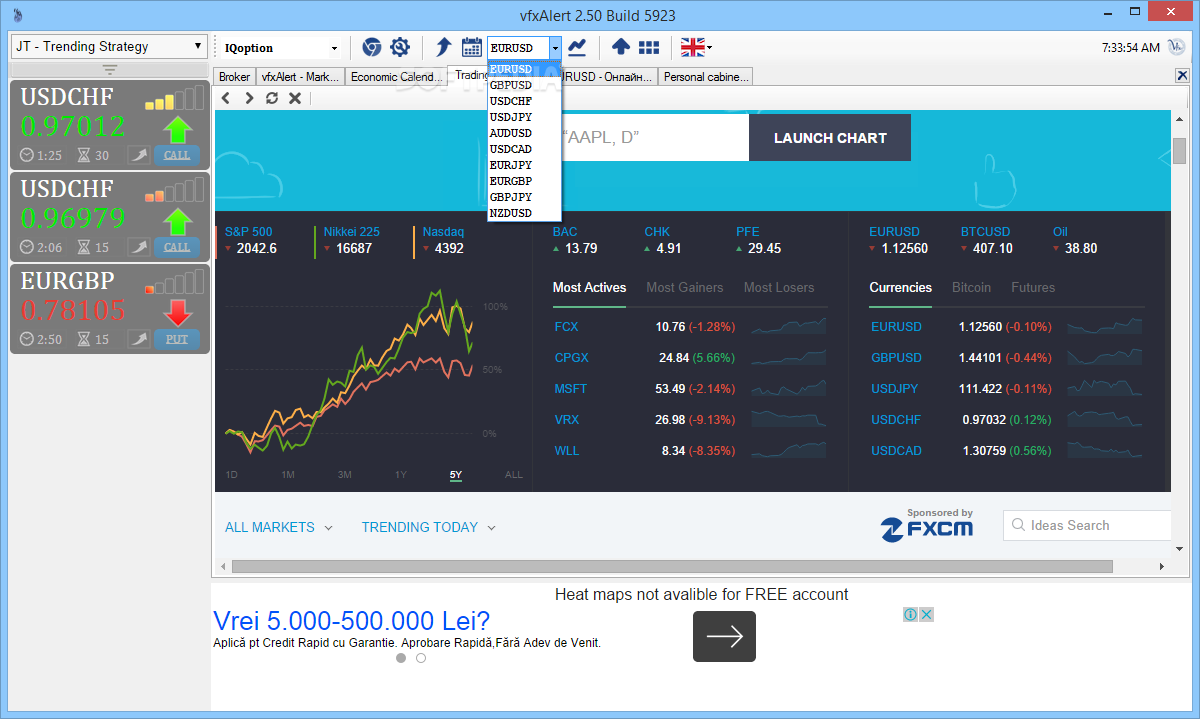Image resolution: width=1200 pixels, height=719 pixels.
Task: Click the arrow button on the ad banner
Action: (724, 636)
